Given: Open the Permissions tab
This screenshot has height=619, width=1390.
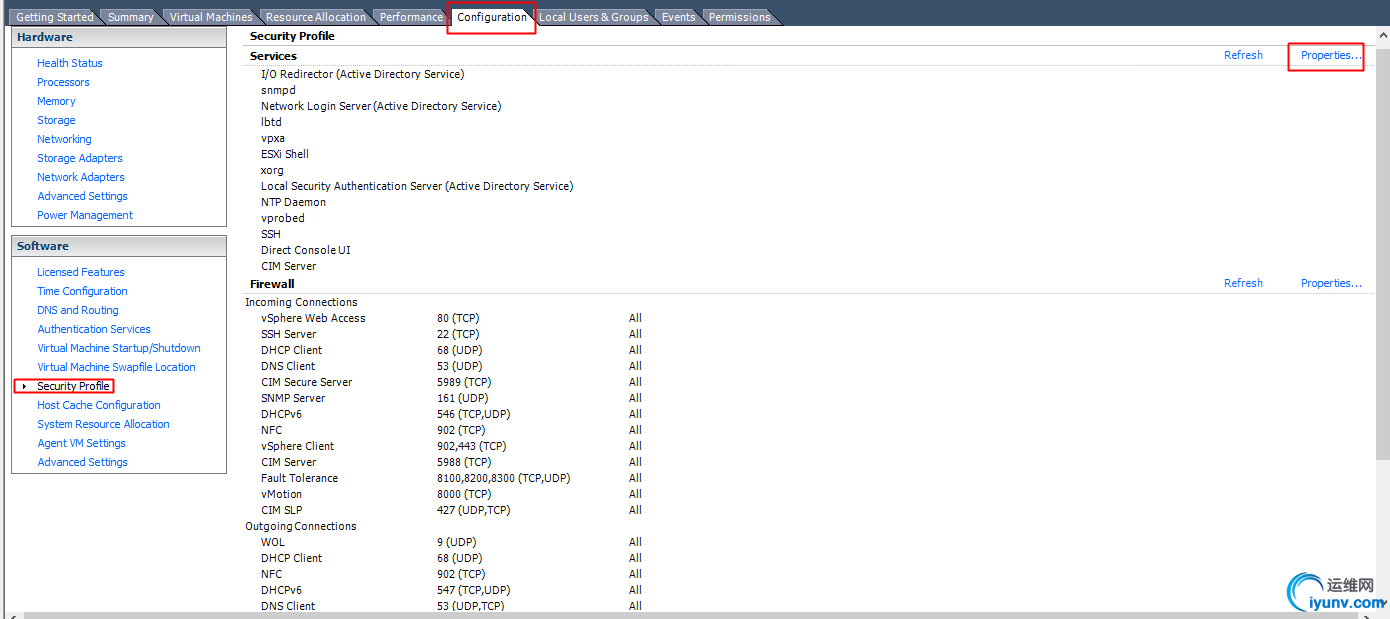Looking at the screenshot, I should point(739,17).
